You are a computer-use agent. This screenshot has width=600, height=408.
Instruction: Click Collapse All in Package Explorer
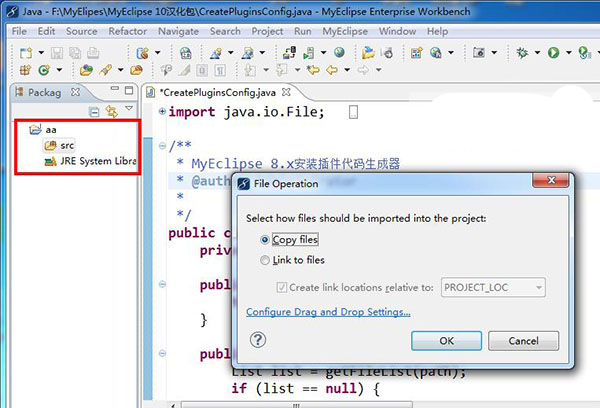pos(94,112)
